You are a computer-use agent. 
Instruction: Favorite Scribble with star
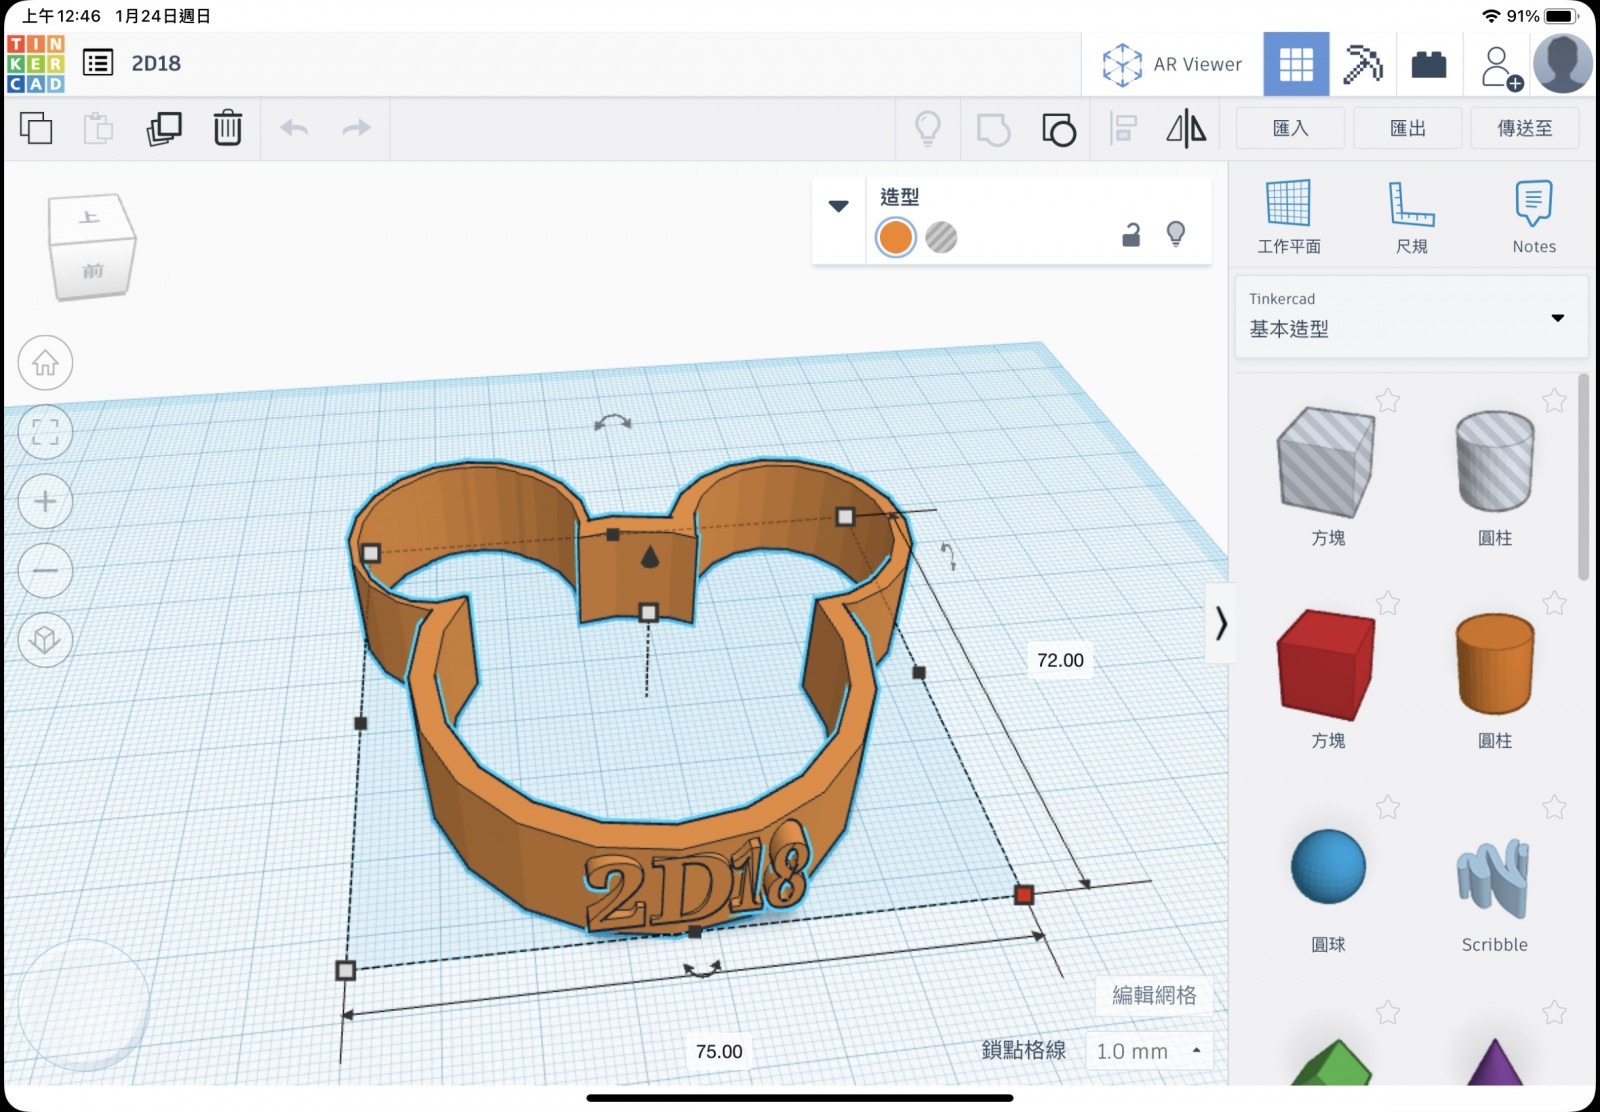(1554, 807)
